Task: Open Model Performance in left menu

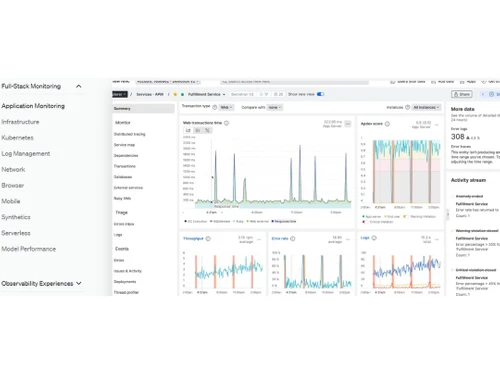Action: (29, 249)
